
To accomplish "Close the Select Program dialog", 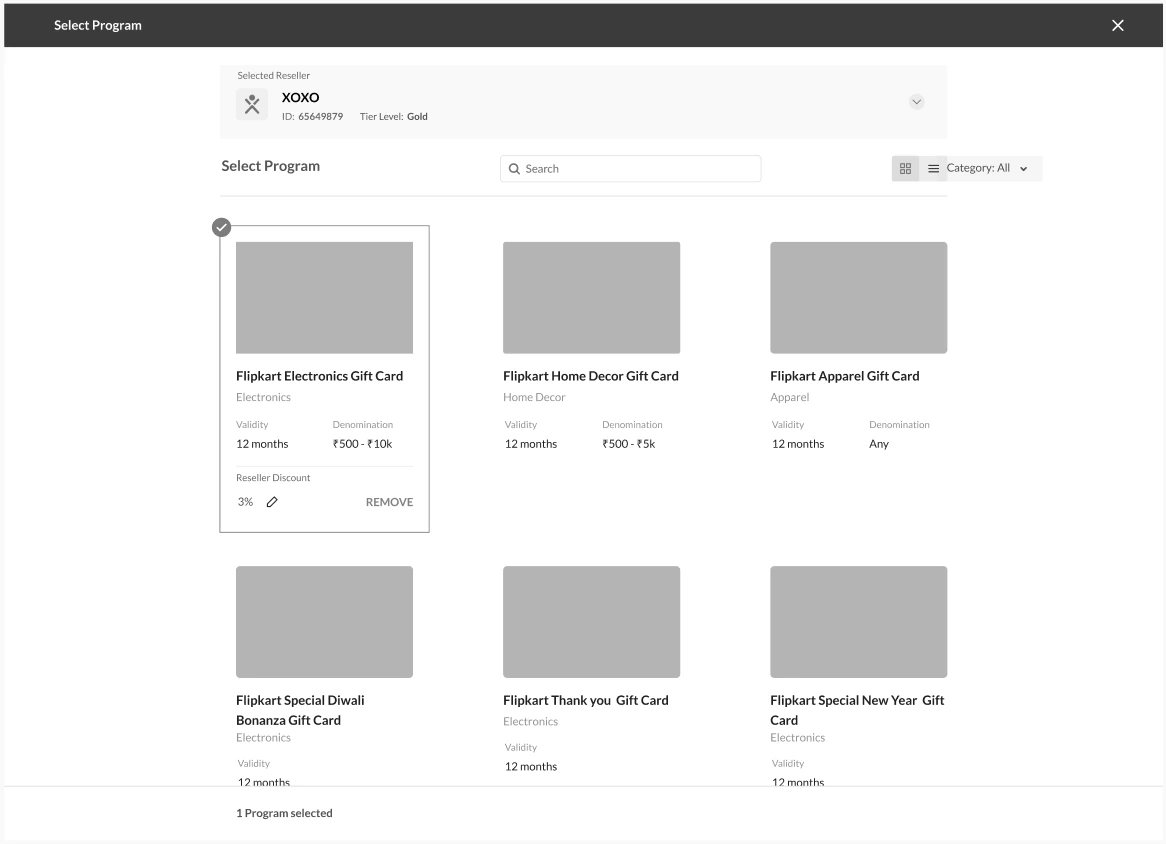I will click(1117, 25).
